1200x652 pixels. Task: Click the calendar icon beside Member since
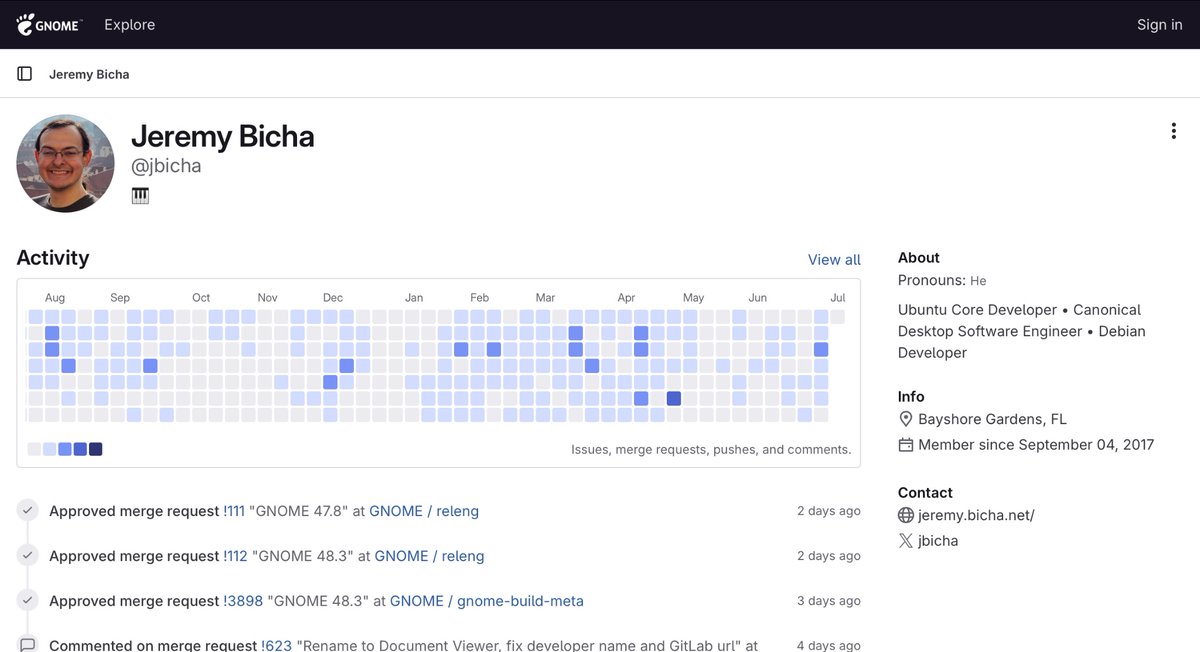[906, 445]
